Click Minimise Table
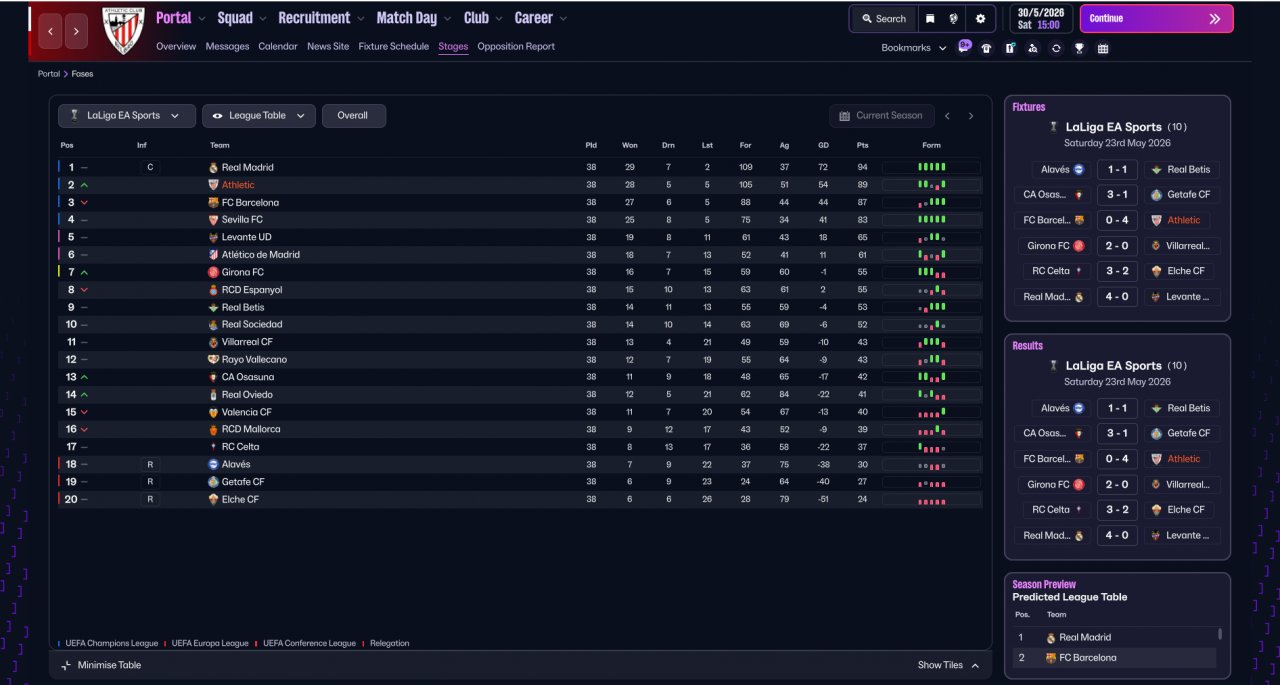The height and width of the screenshot is (685, 1280). coord(100,665)
